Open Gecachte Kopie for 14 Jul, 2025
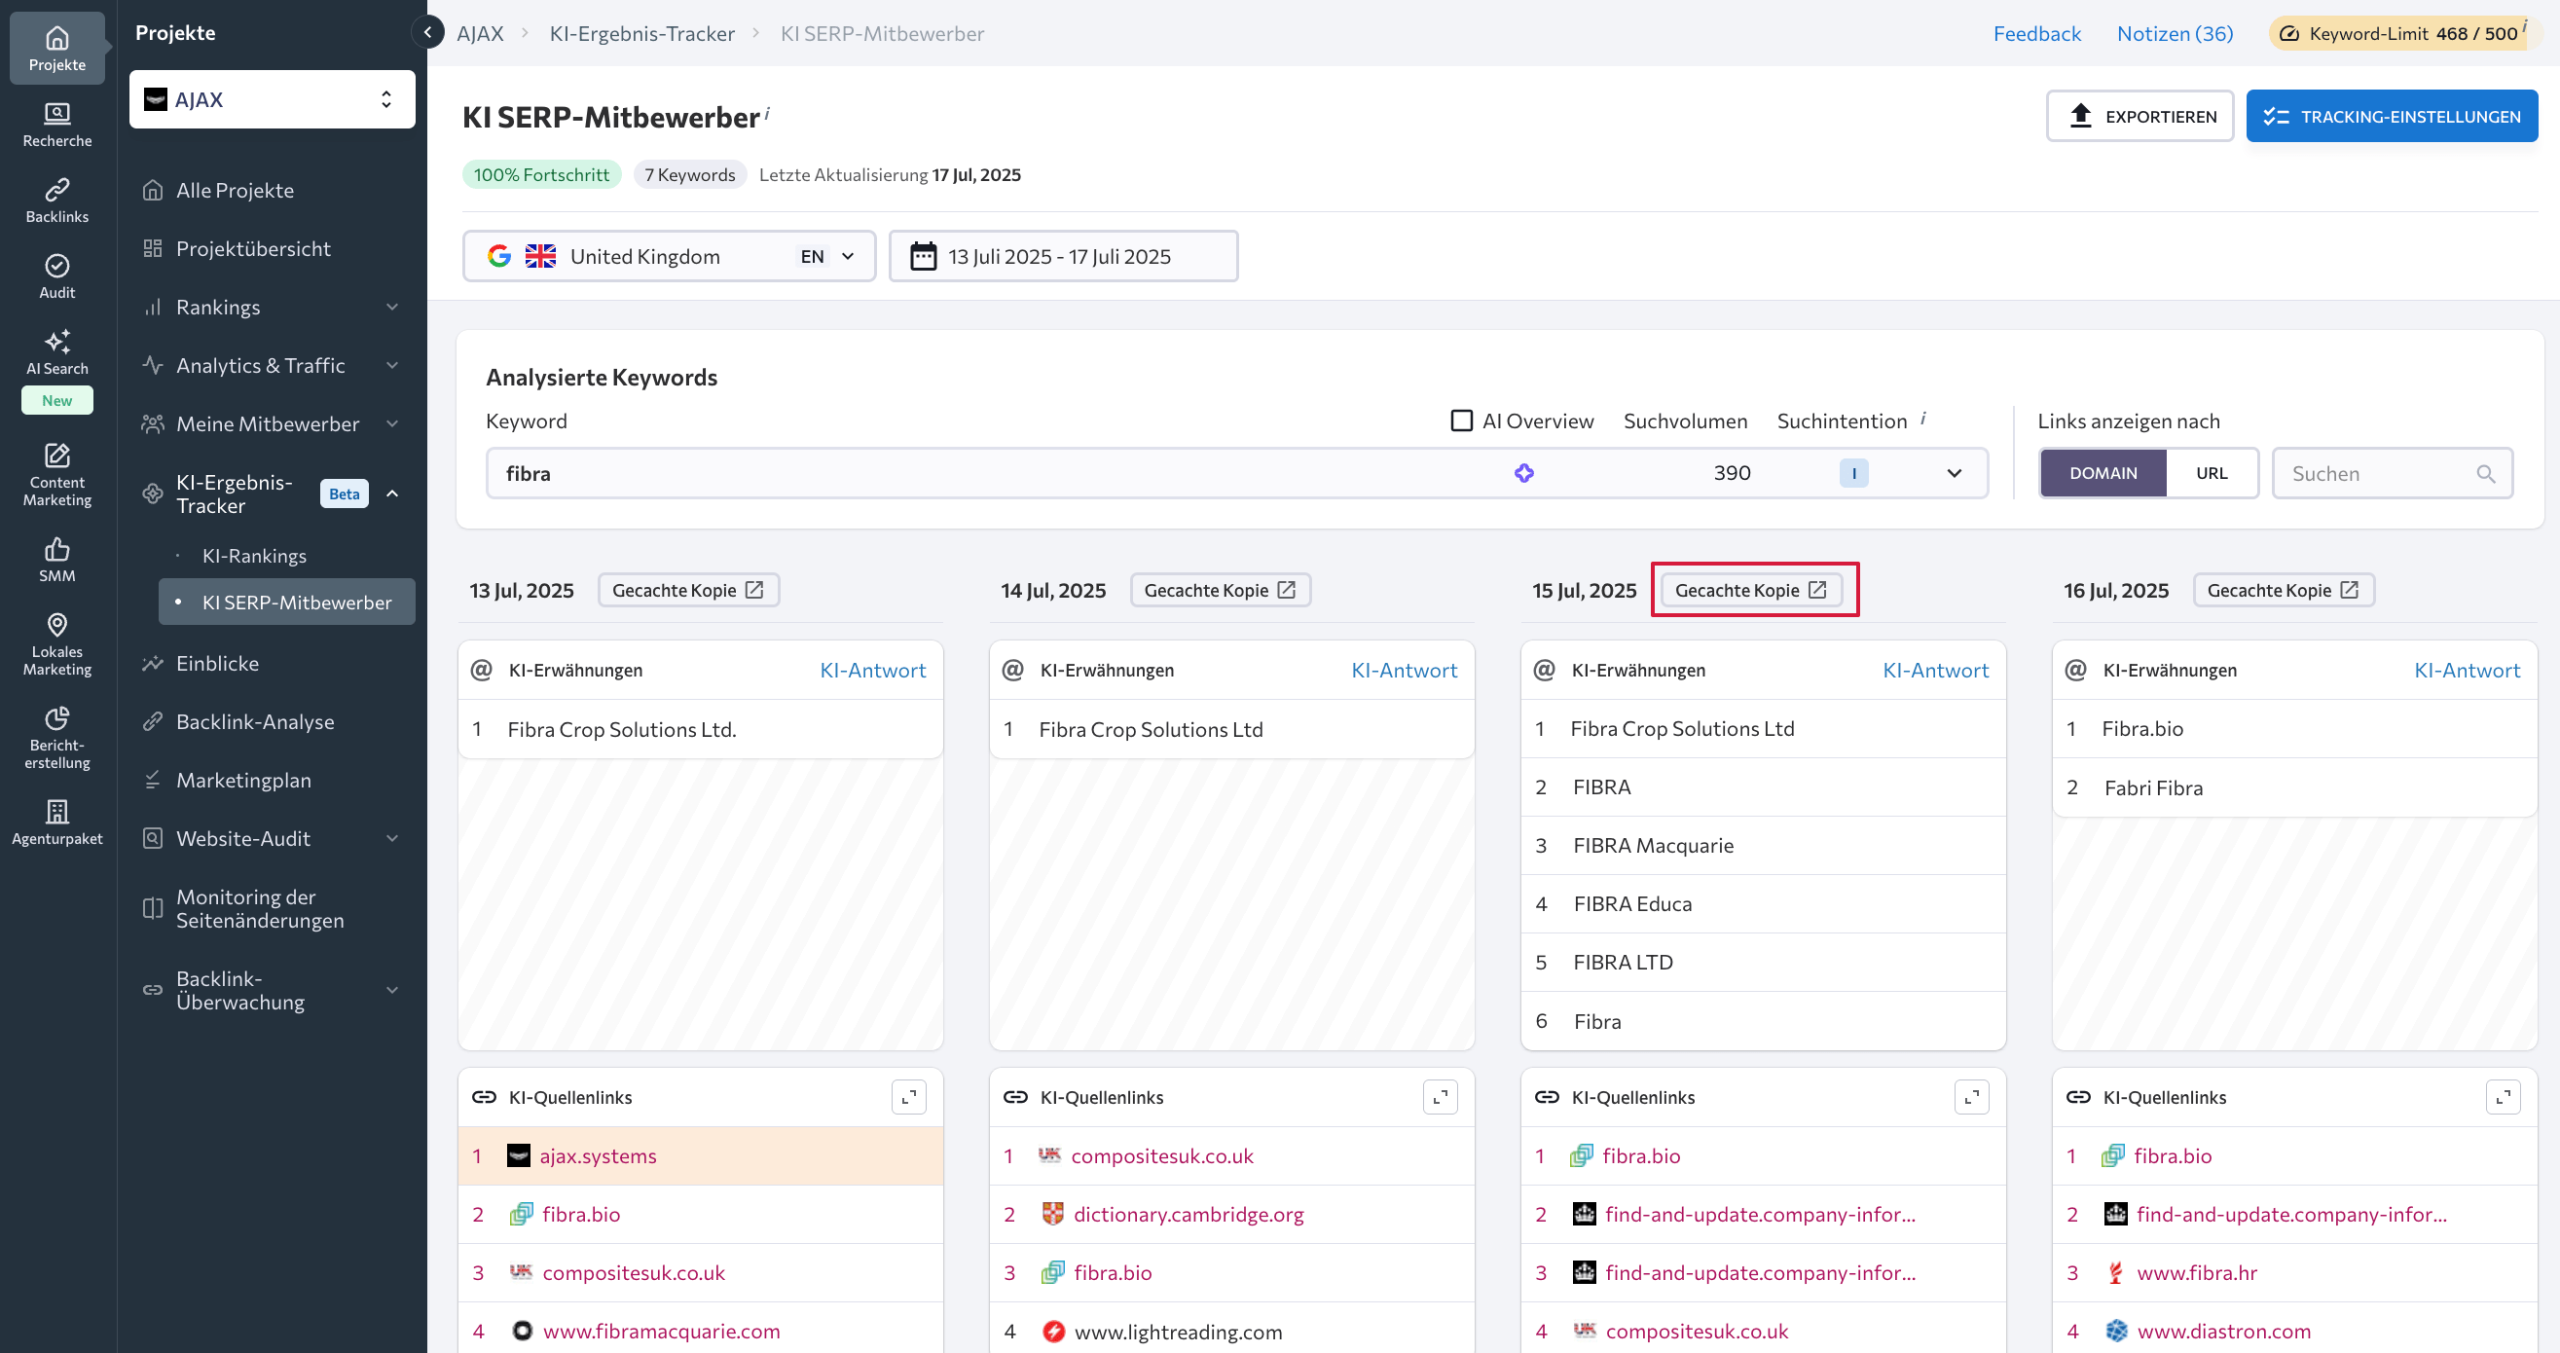This screenshot has height=1353, width=2560. pos(1220,590)
